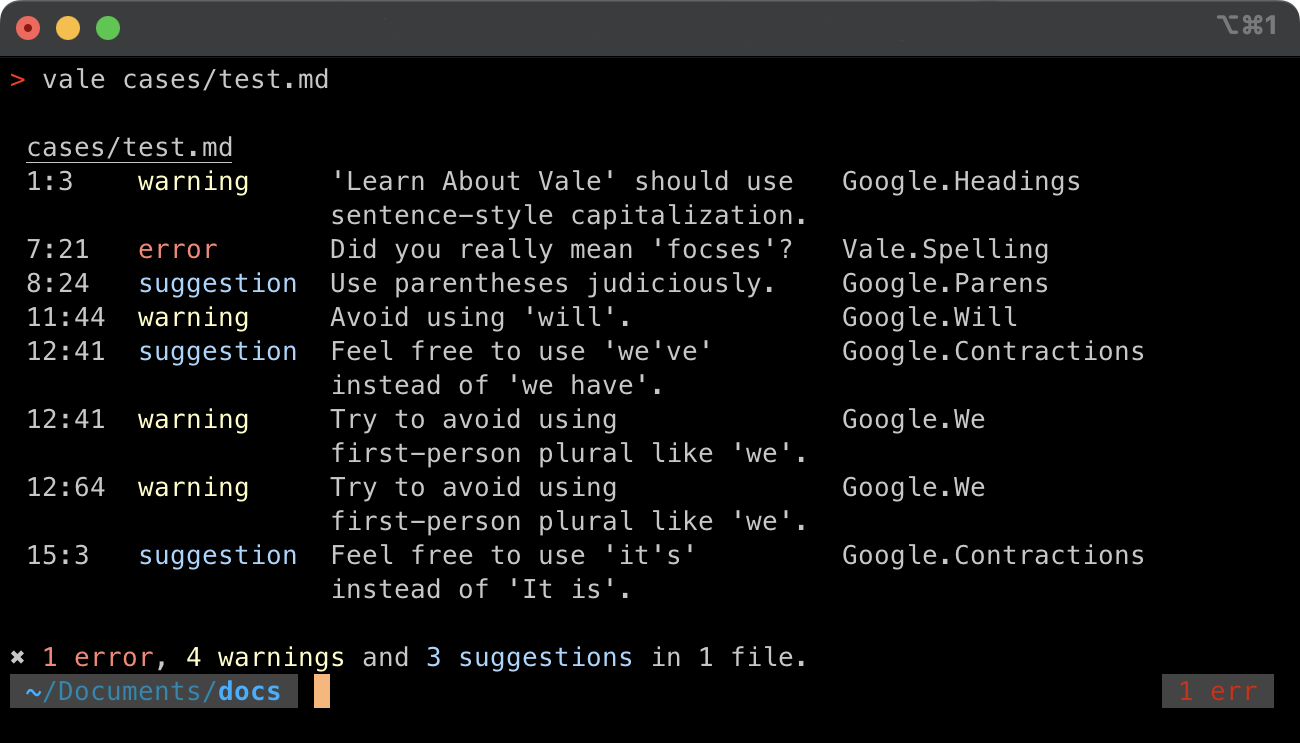This screenshot has height=743, width=1300.
Task: Click the red 'error' severity label
Action: tap(177, 250)
